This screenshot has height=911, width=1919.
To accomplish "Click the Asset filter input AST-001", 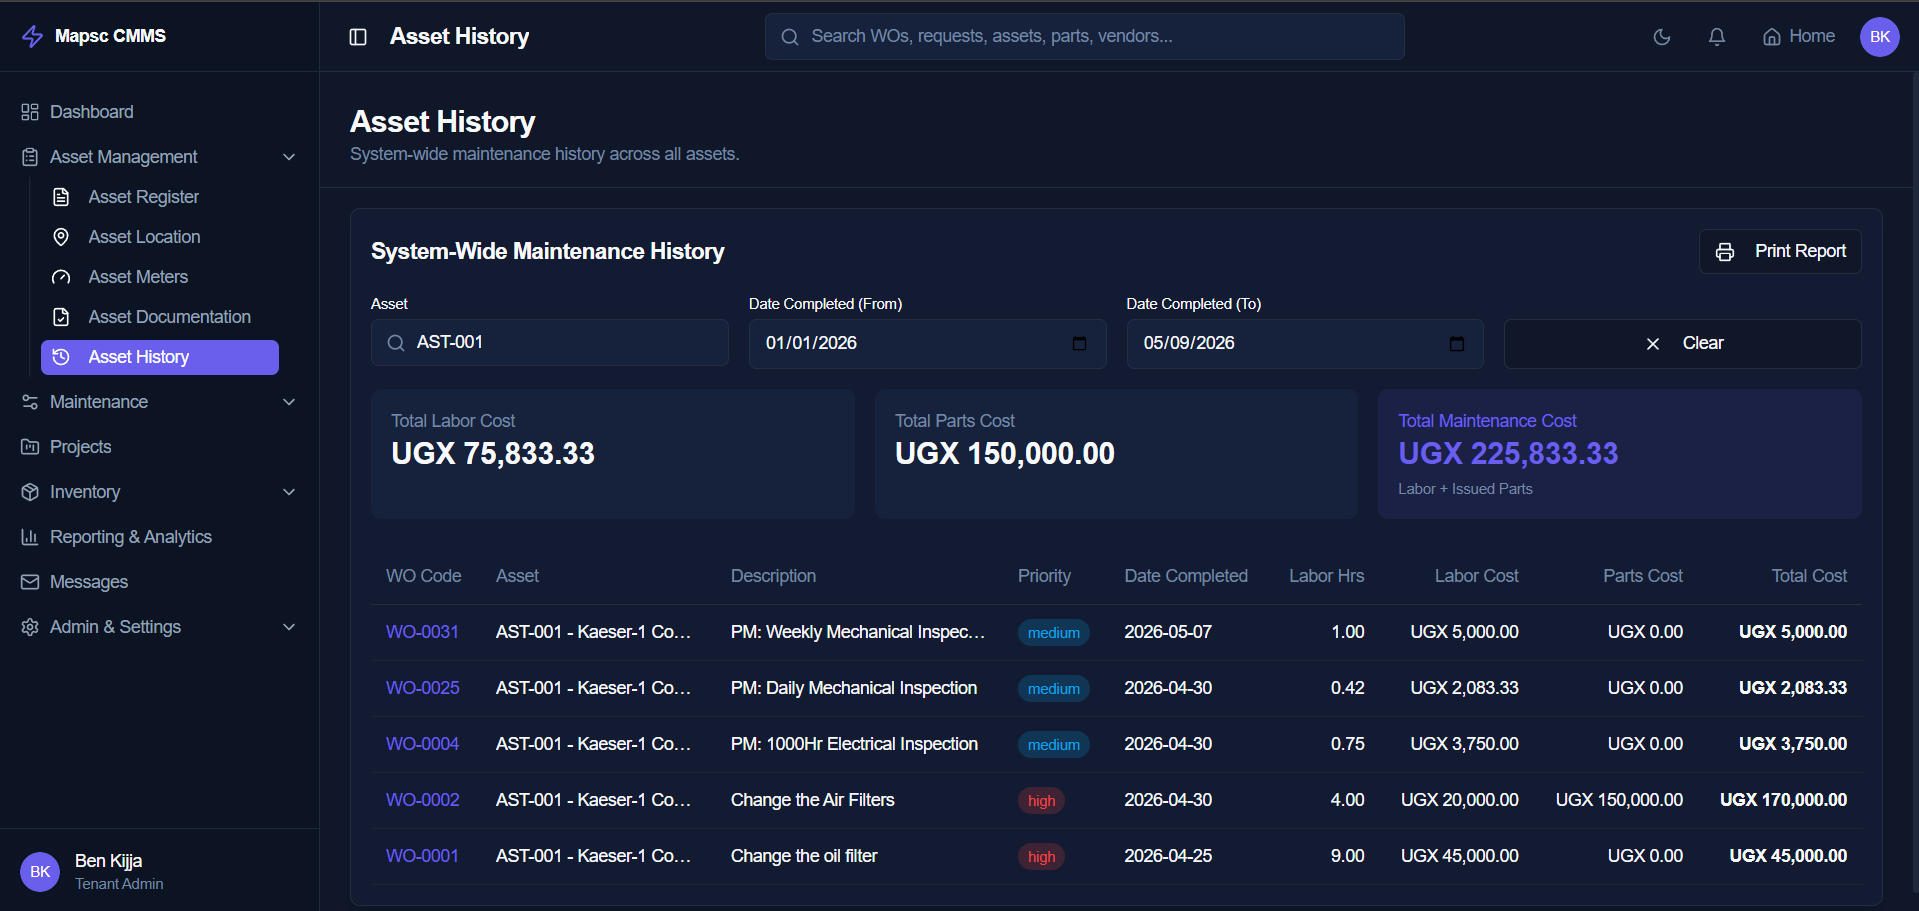I will tap(550, 343).
